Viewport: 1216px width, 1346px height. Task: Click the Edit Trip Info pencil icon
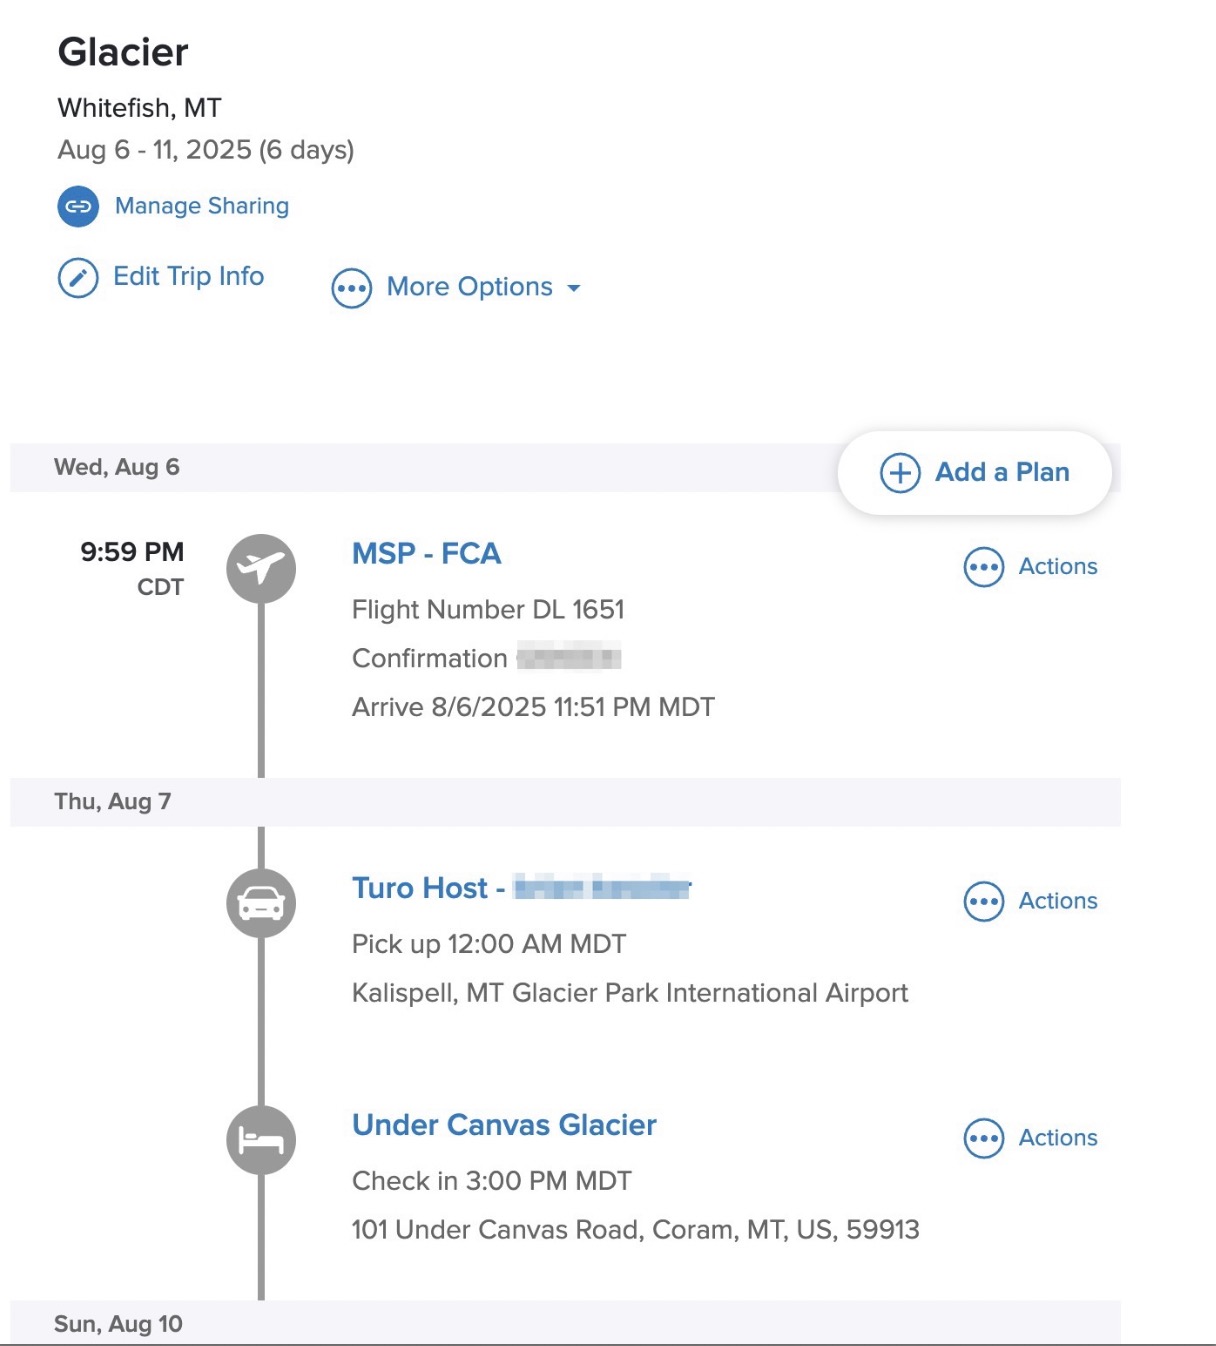pos(78,278)
